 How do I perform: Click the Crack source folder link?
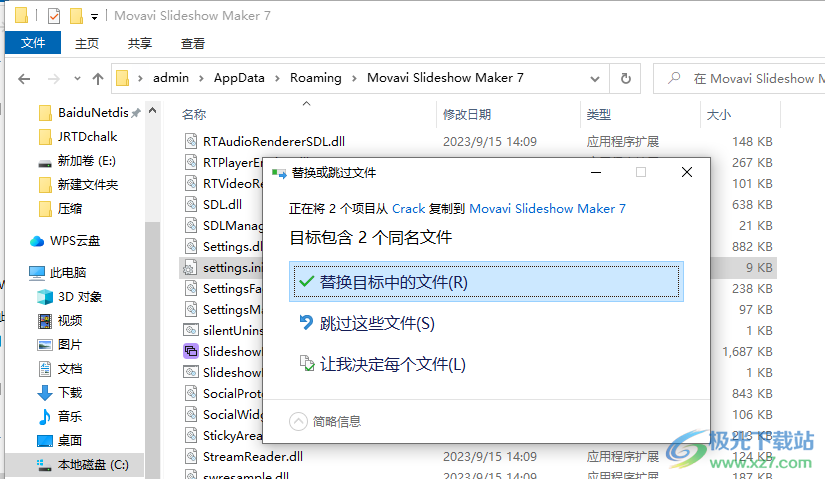tap(408, 208)
